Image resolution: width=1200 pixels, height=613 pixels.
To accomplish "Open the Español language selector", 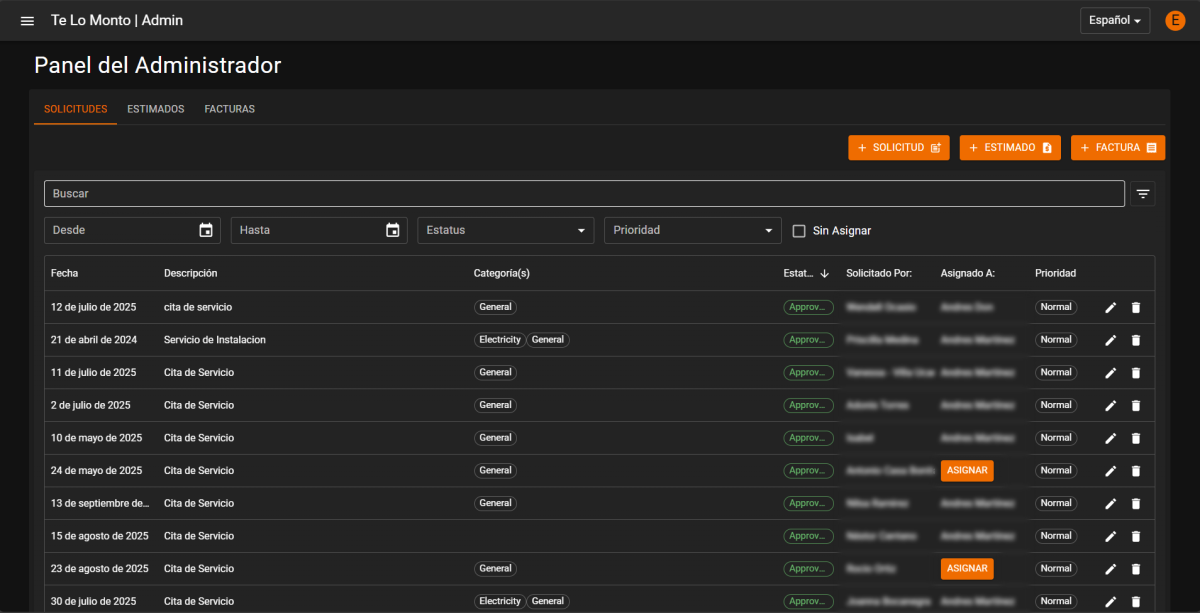I will point(1114,20).
